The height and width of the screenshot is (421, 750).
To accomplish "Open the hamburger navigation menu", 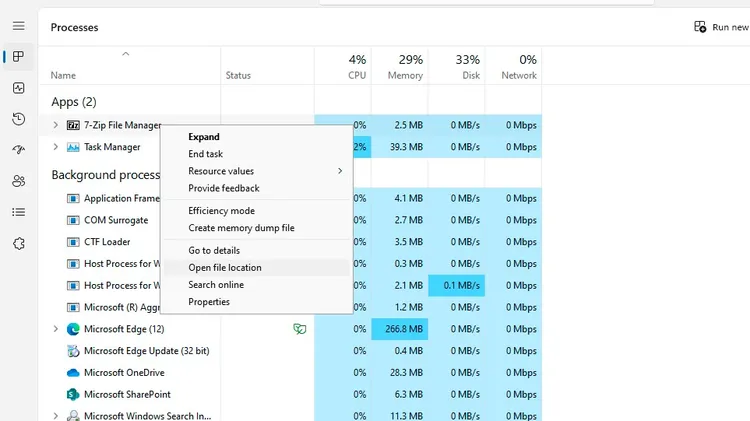I will coord(19,26).
